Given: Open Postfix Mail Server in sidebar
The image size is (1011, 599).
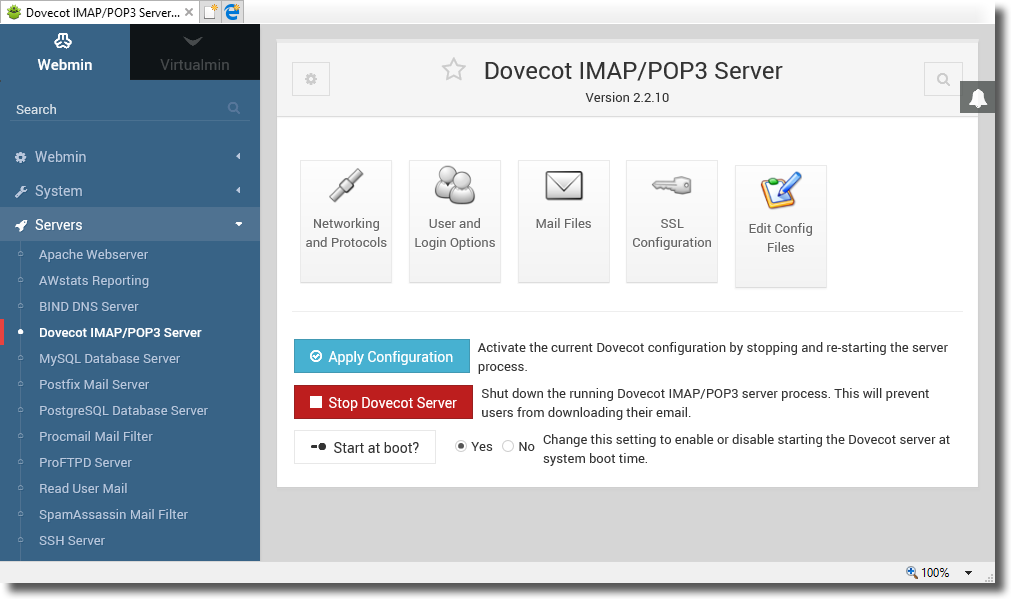Looking at the screenshot, I should pyautogui.click(x=93, y=384).
